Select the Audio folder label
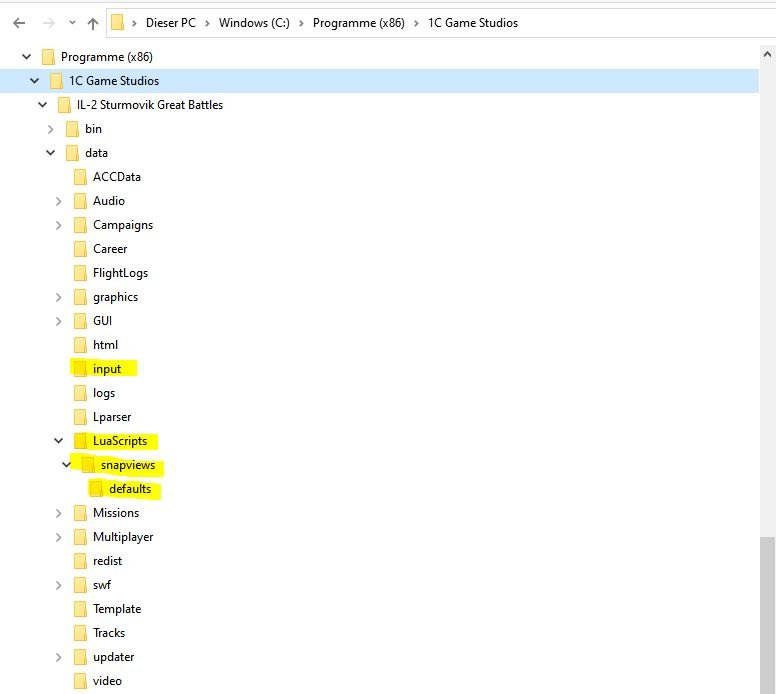Viewport: 776px width, 694px height. pos(109,201)
